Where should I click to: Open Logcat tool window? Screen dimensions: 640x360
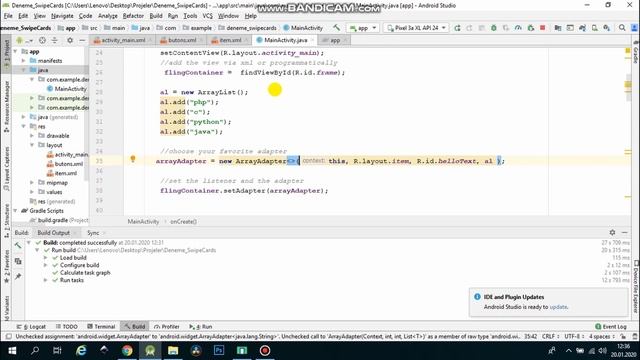point(31,327)
